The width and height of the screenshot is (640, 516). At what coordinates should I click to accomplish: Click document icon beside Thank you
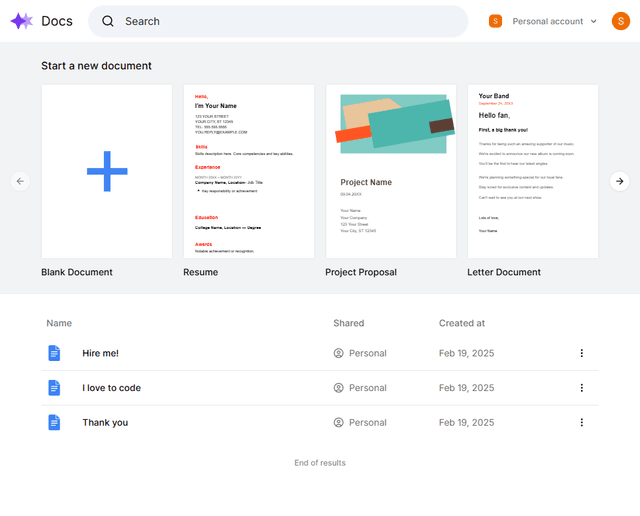(54, 422)
